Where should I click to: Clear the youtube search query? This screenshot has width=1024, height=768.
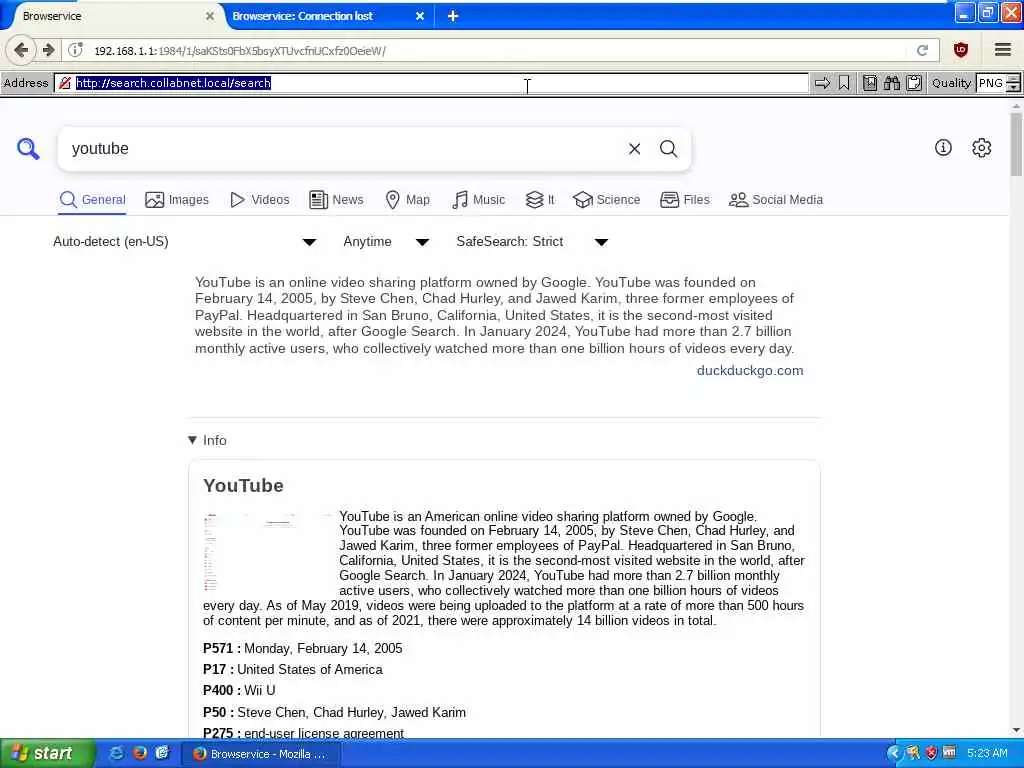pos(634,149)
